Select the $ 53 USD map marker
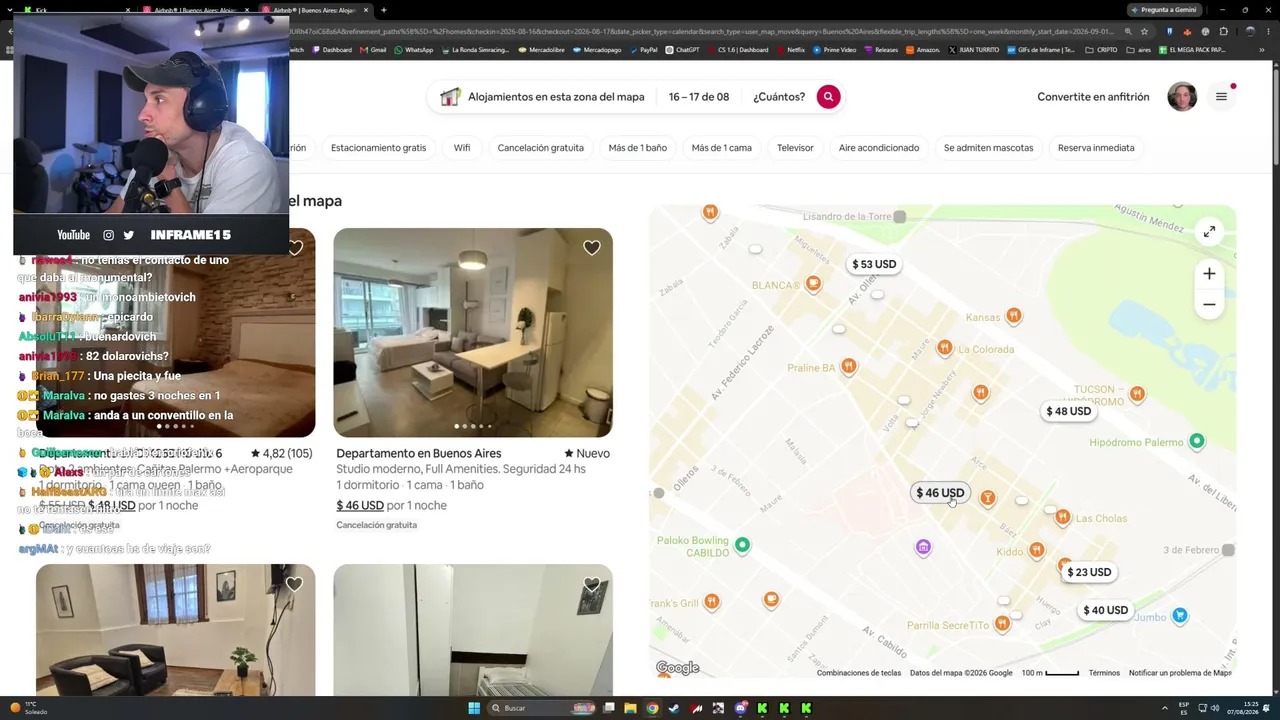1280x720 pixels. pos(874,264)
